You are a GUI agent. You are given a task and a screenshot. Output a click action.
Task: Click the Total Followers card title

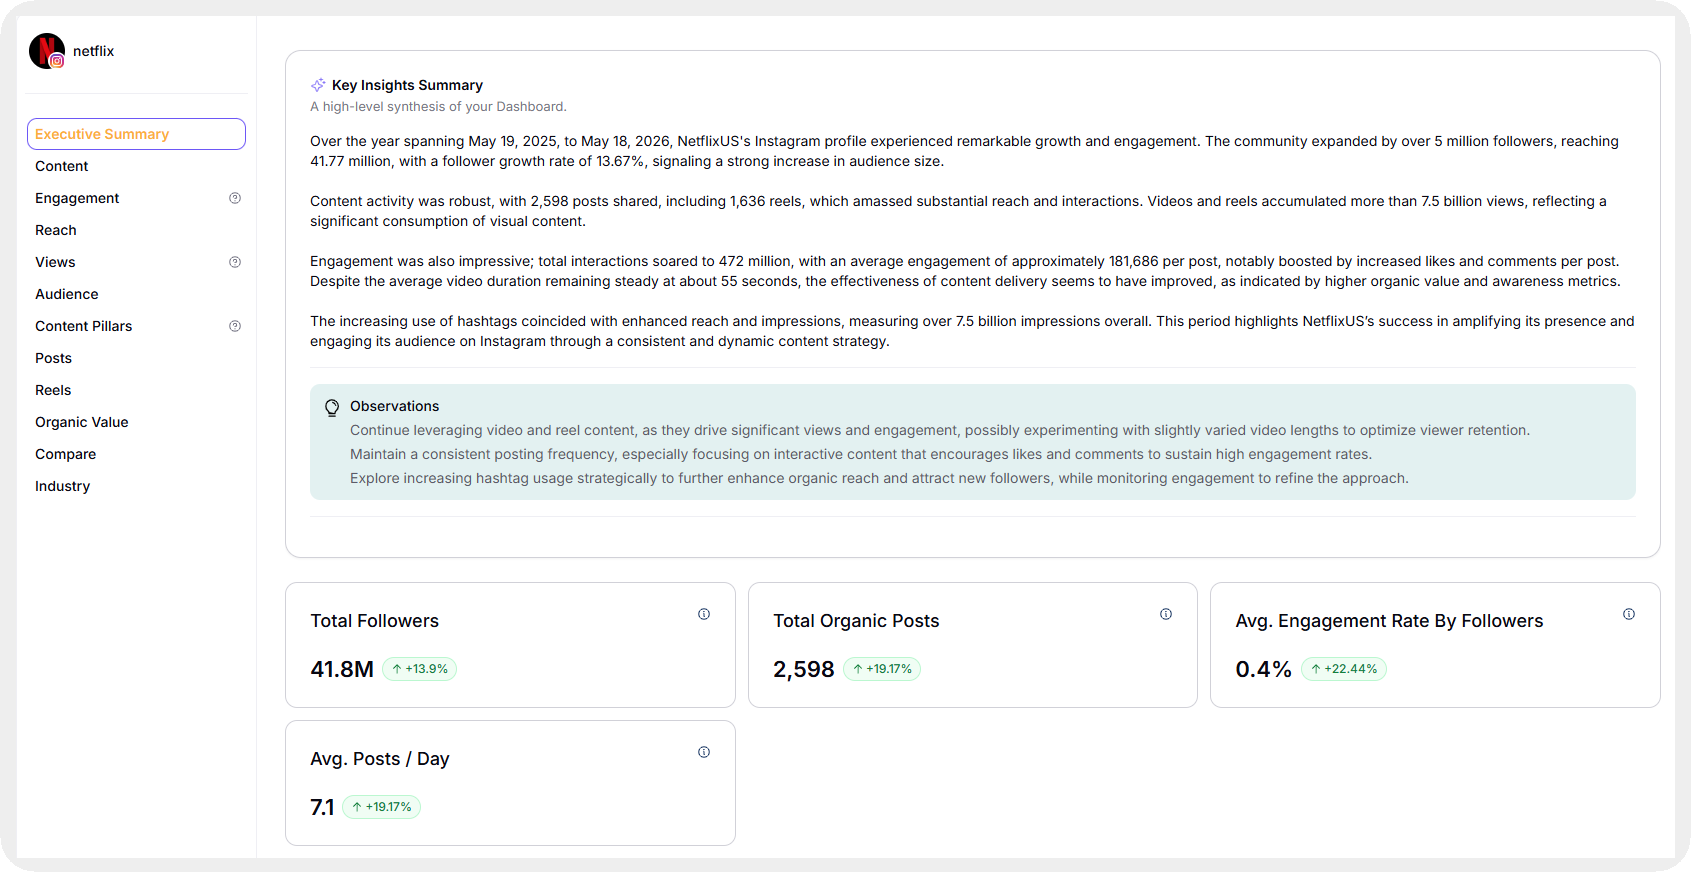pyautogui.click(x=375, y=621)
